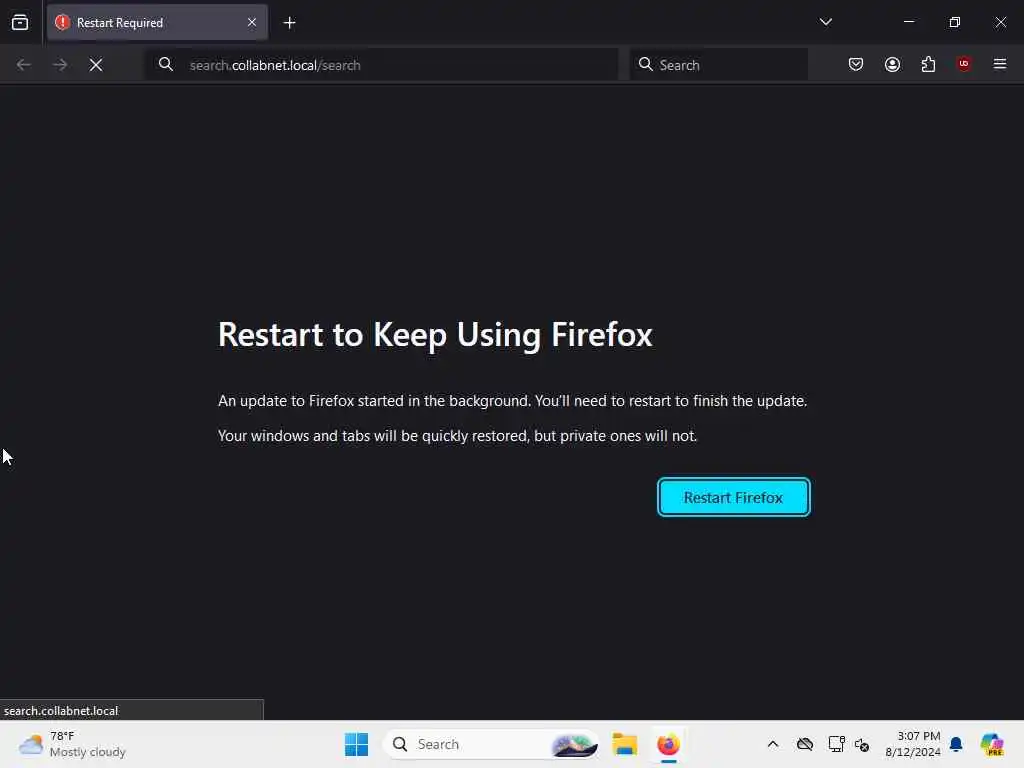
Task: Click the muted volume tray icon
Action: [x=862, y=744]
